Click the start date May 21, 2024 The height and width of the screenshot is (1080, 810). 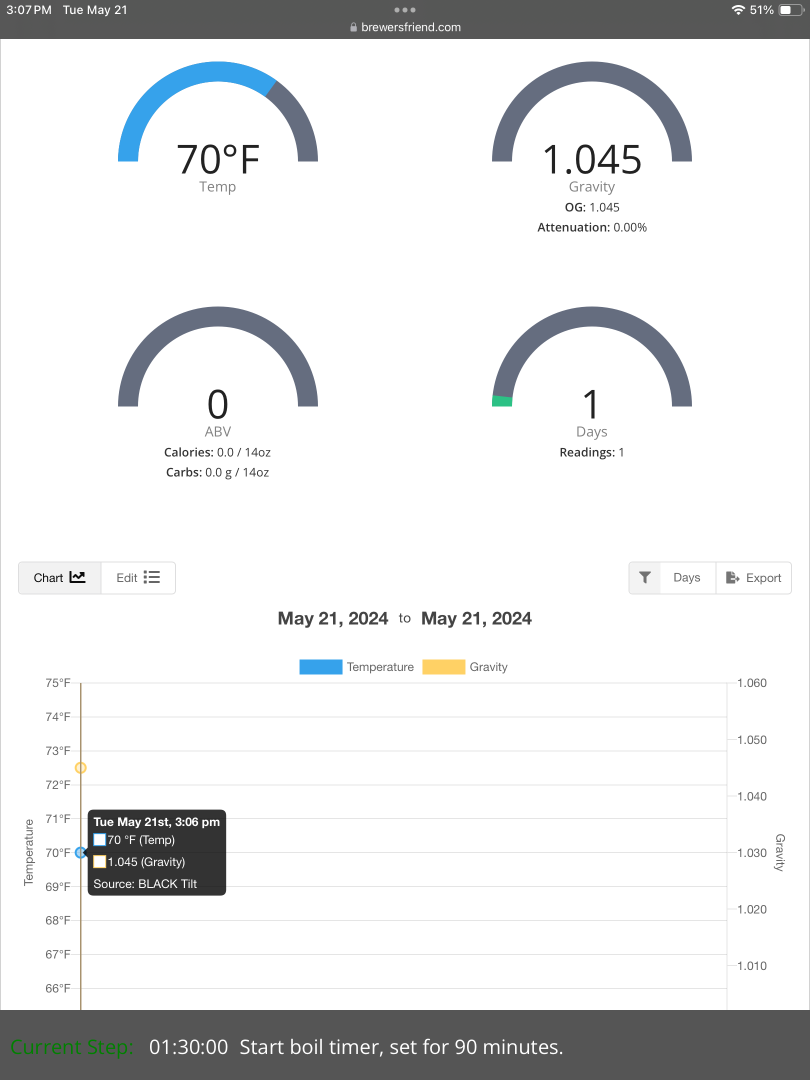point(333,619)
